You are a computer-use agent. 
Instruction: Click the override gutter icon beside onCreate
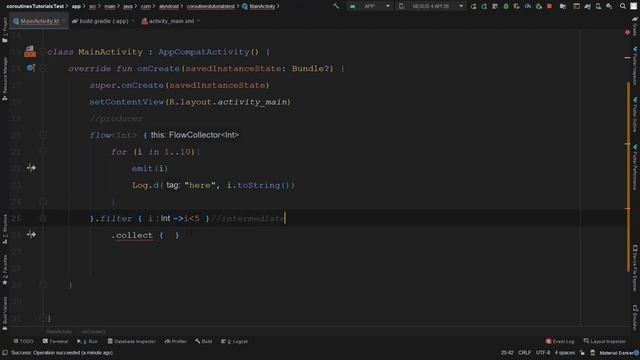[x=31, y=68]
